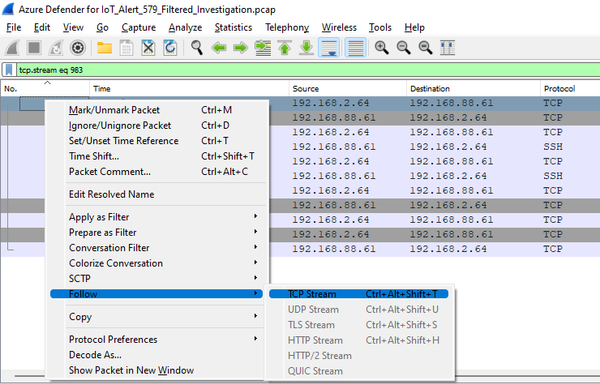
Task: Sort by the Source column header
Action: point(347,89)
